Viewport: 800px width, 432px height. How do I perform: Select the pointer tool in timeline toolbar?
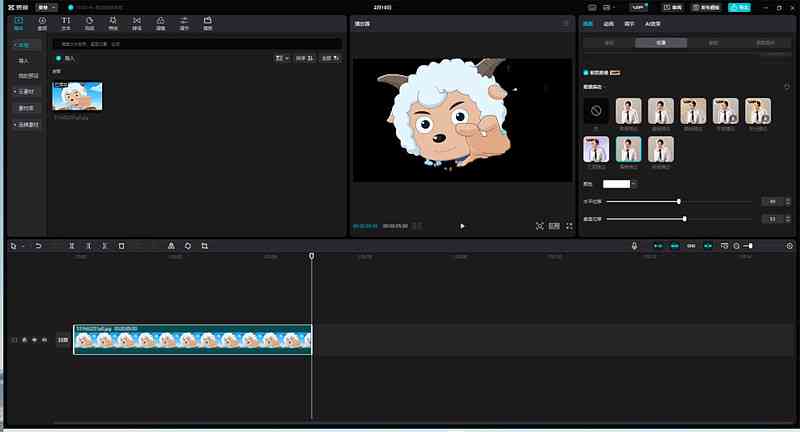point(13,246)
